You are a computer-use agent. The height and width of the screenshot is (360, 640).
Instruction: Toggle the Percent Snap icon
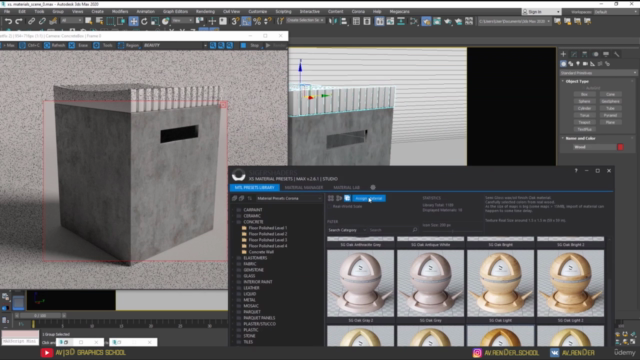[x=257, y=21]
